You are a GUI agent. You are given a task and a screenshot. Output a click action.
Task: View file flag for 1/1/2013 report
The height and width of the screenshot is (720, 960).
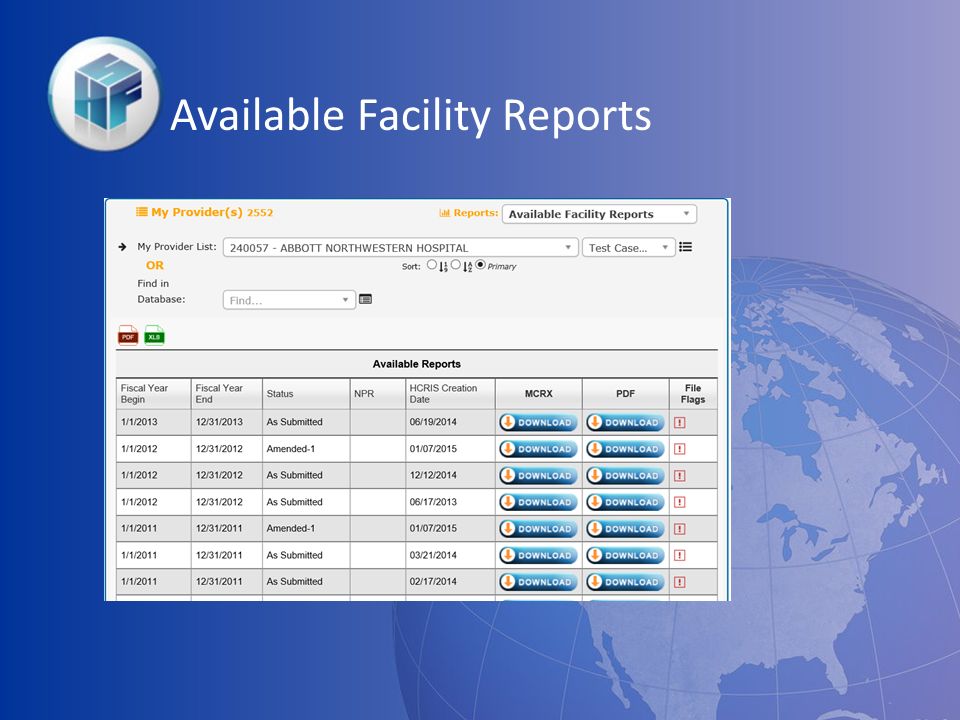(680, 422)
